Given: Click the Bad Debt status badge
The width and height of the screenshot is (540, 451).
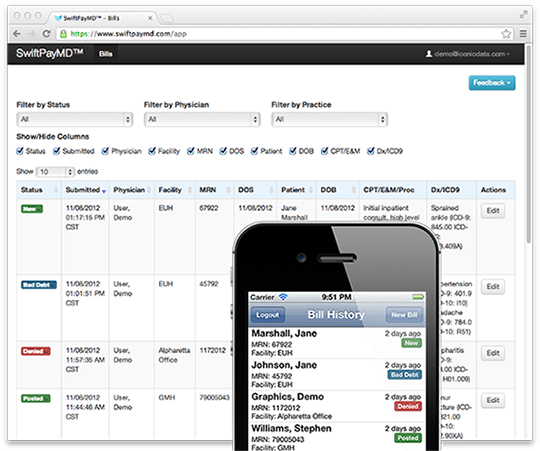Looking at the screenshot, I should (x=39, y=285).
